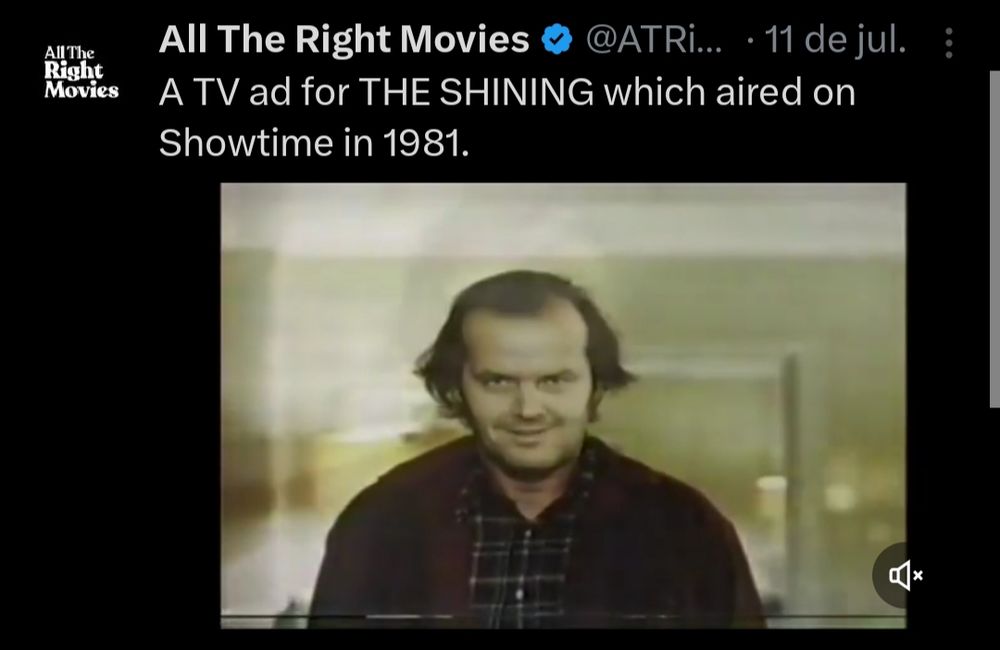Open the @ATRi... account handle
This screenshot has height=650, width=1000.
(654, 40)
